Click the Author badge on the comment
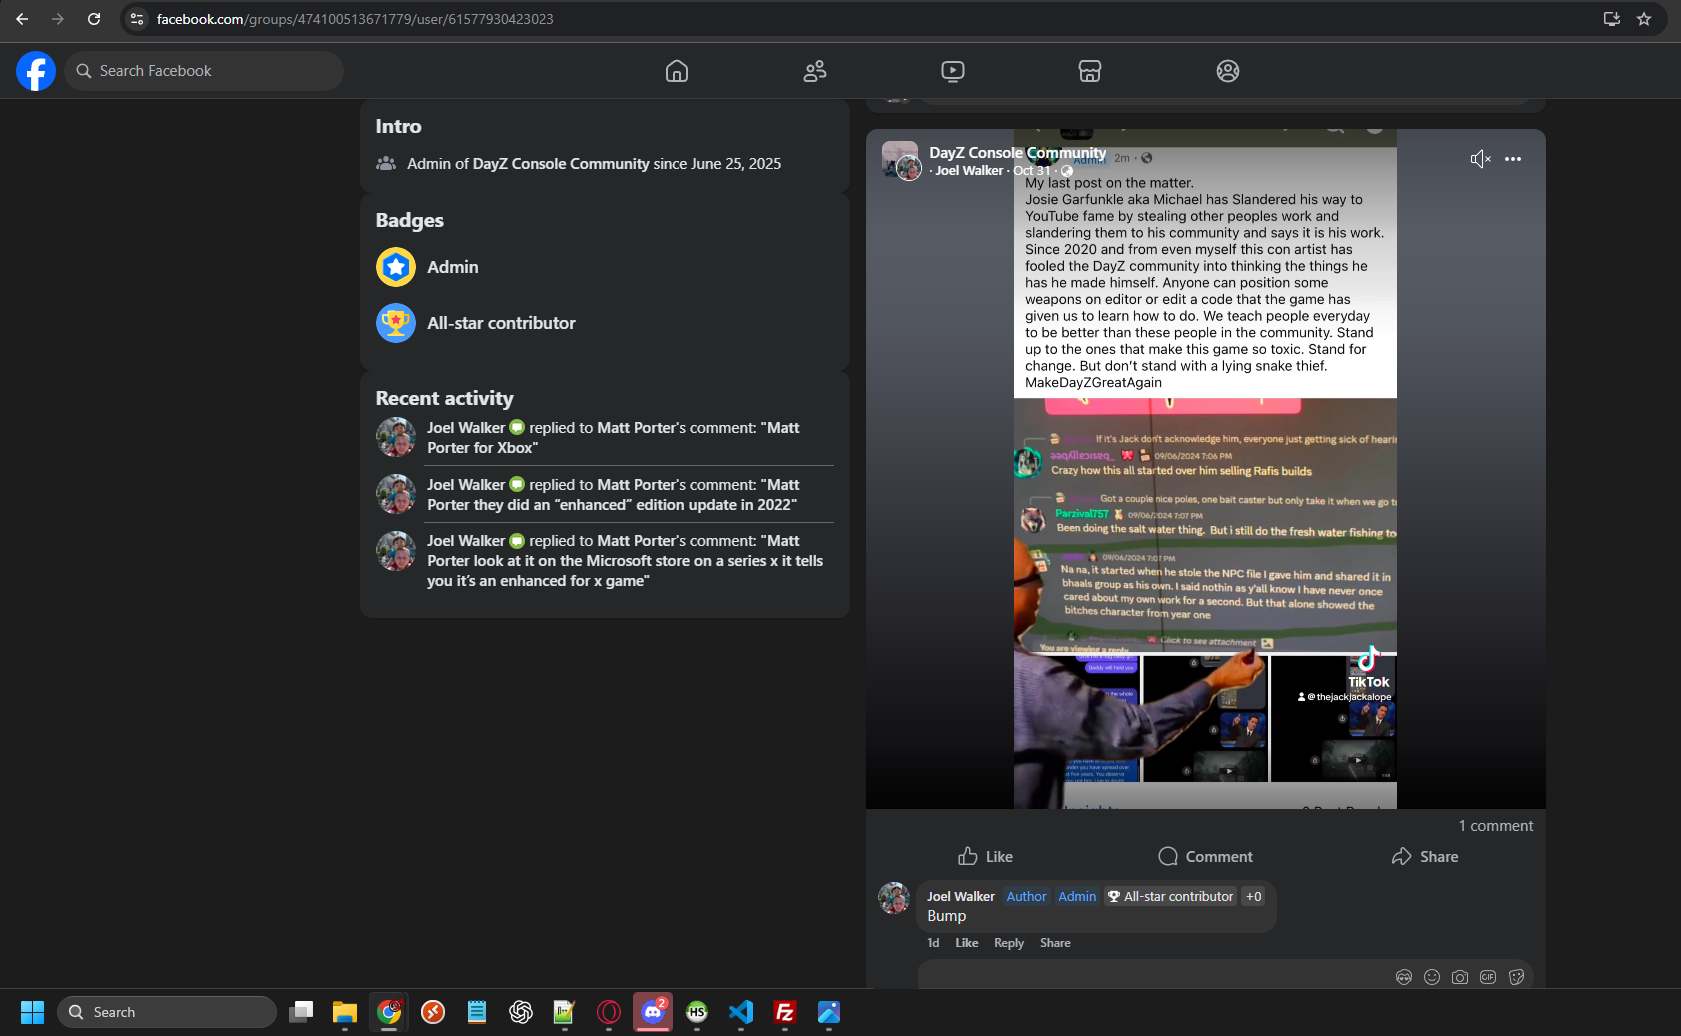1681x1036 pixels. (x=1026, y=897)
